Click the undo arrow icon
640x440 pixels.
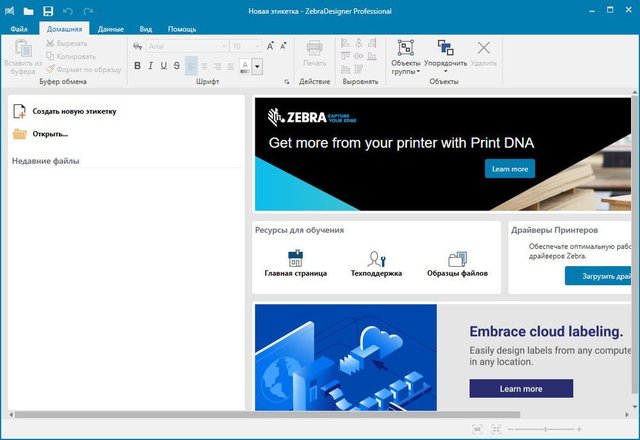(x=68, y=11)
